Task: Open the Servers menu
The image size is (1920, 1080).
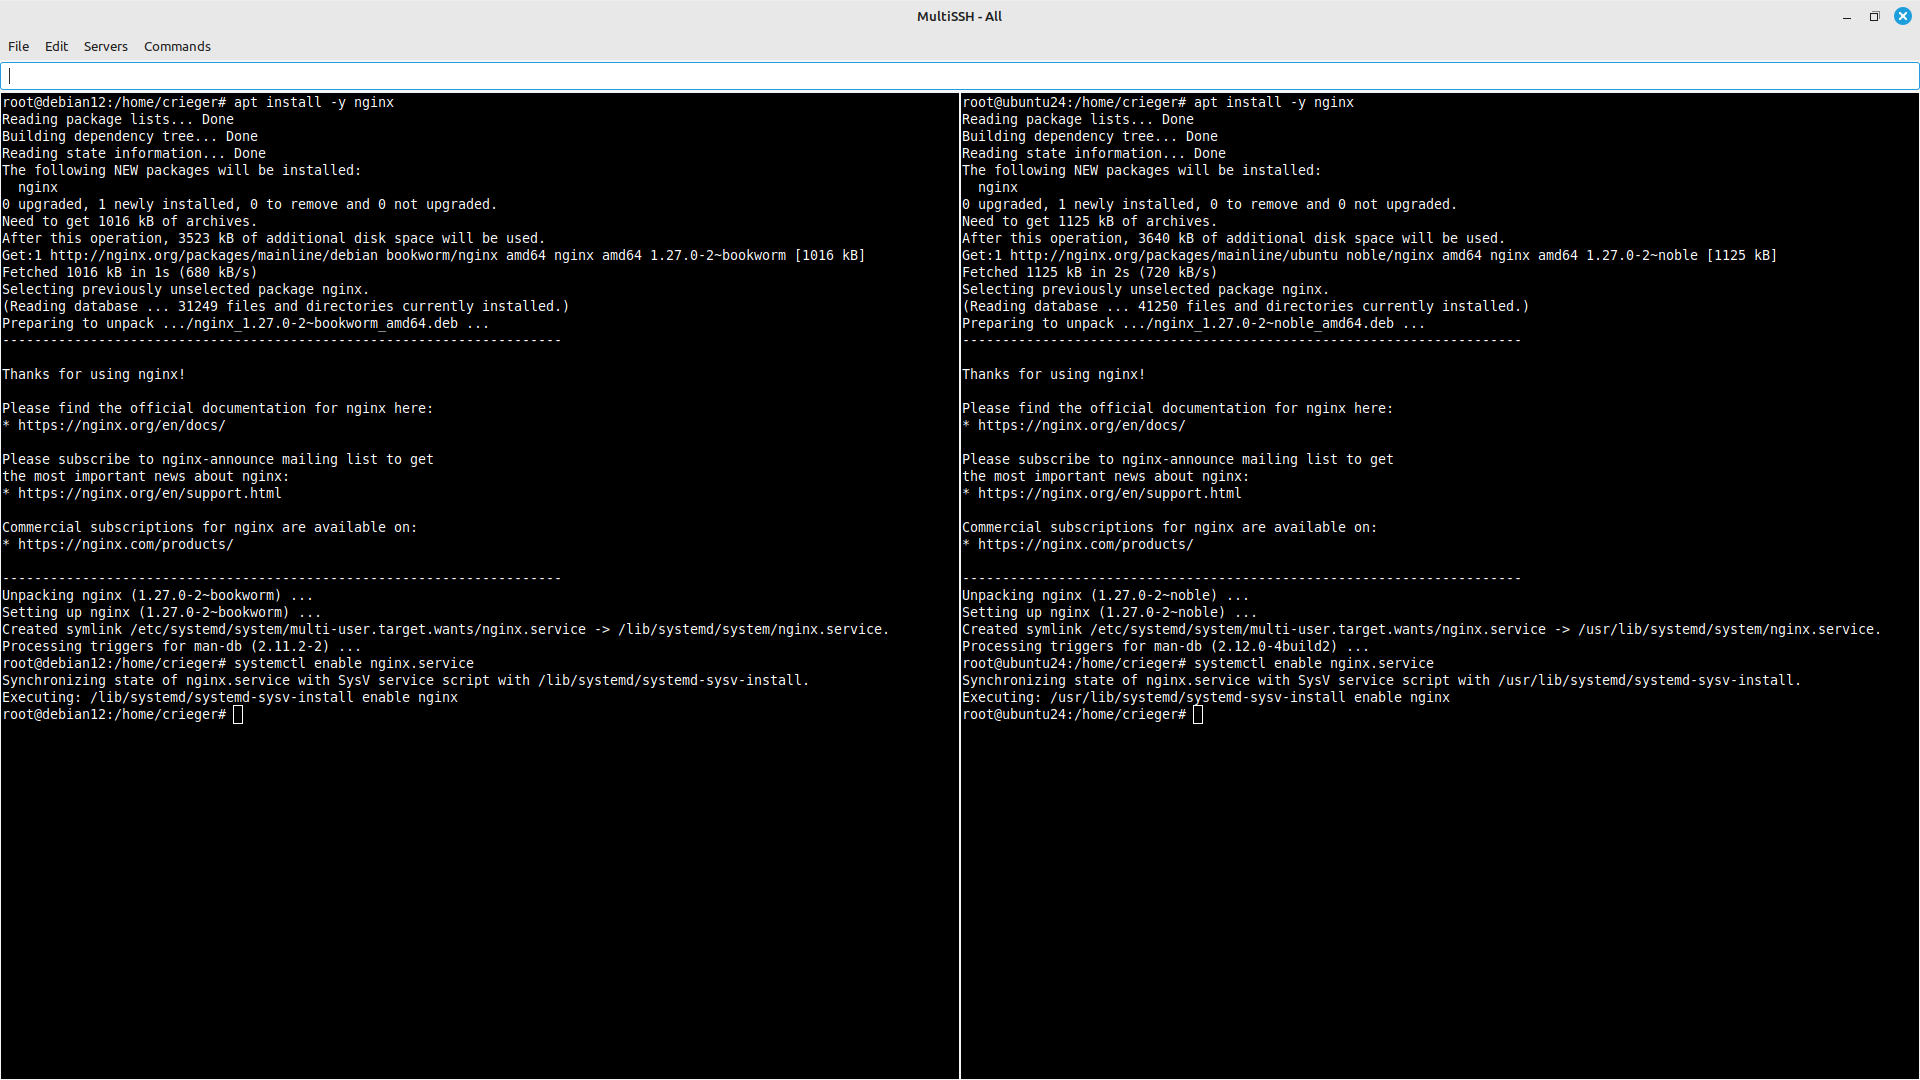Action: [x=105, y=46]
